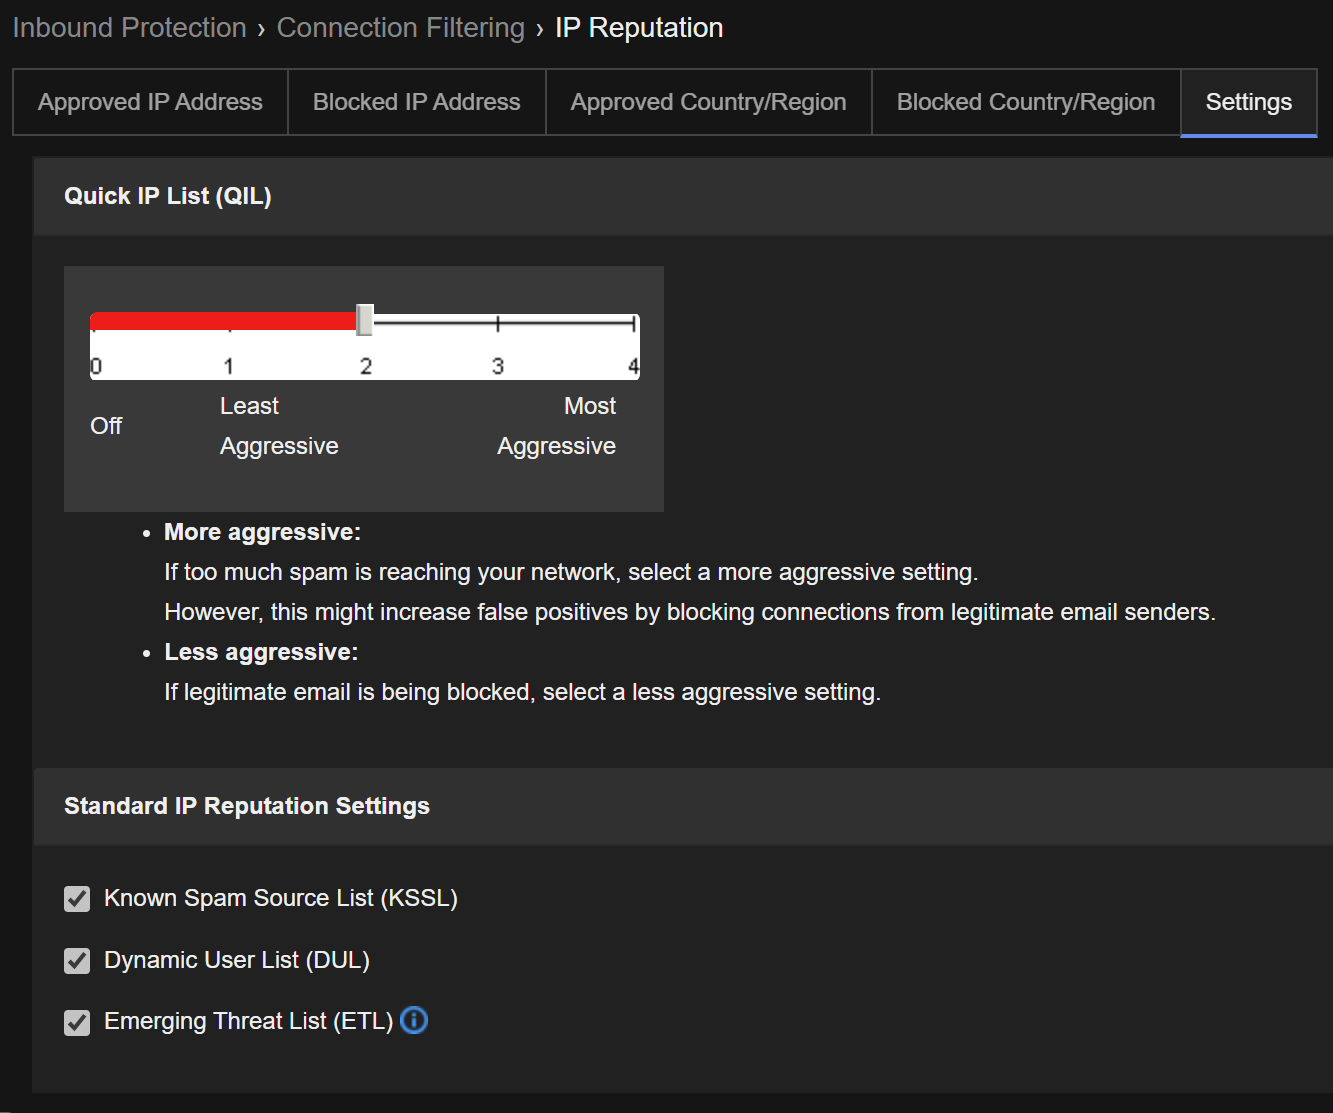Click the Most Aggressive slider label
Viewport: 1333px width, 1113px height.
pos(557,426)
